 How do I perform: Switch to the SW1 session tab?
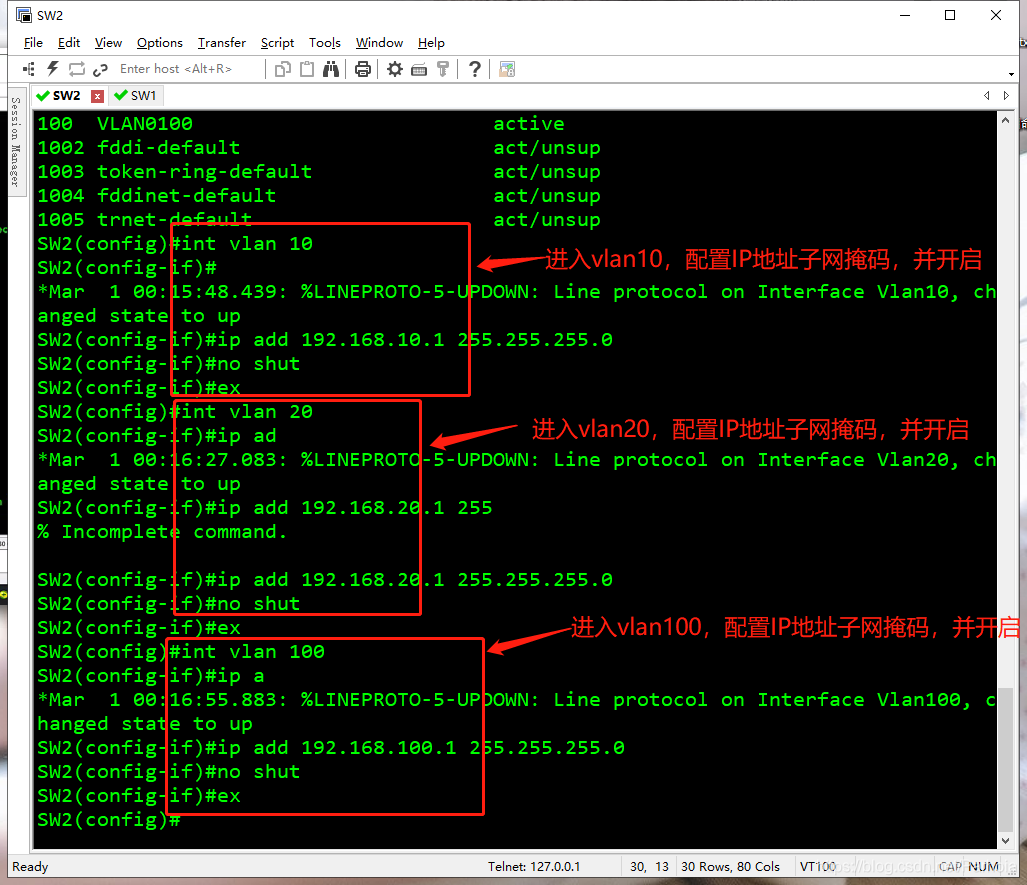pyautogui.click(x=136, y=96)
